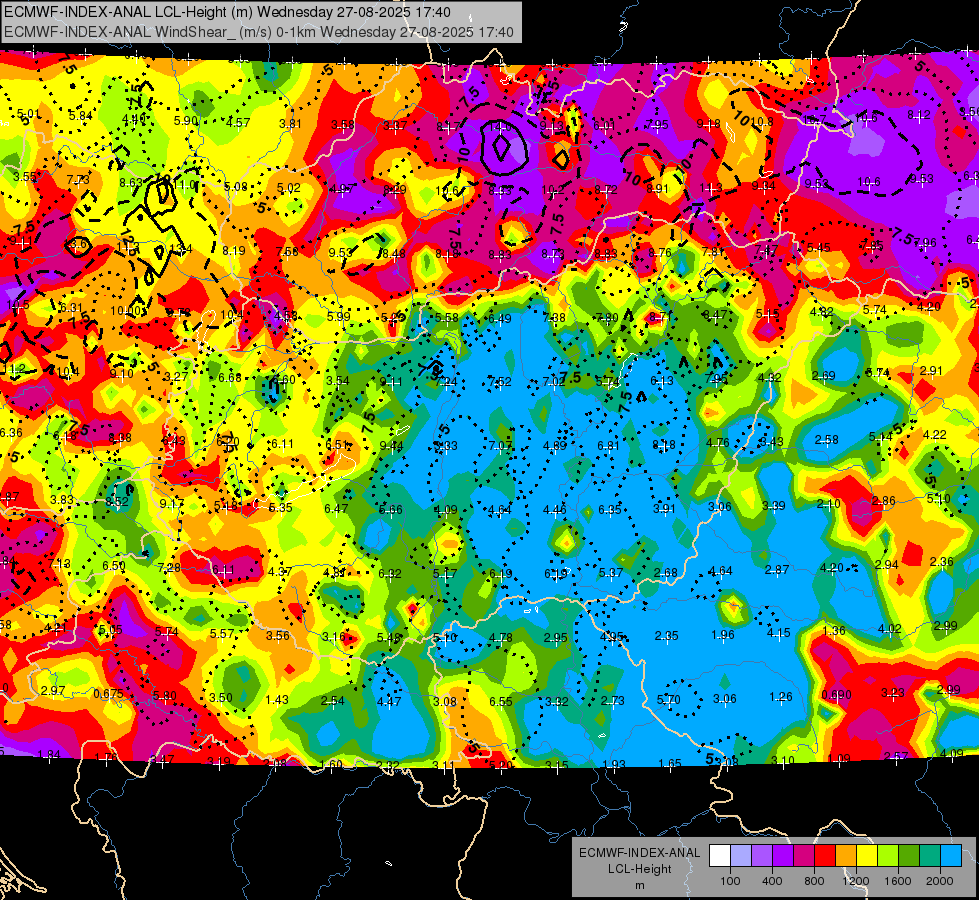Viewport: 979px width, 900px height.
Task: Click the grid value 4.57
Action: coord(239,122)
